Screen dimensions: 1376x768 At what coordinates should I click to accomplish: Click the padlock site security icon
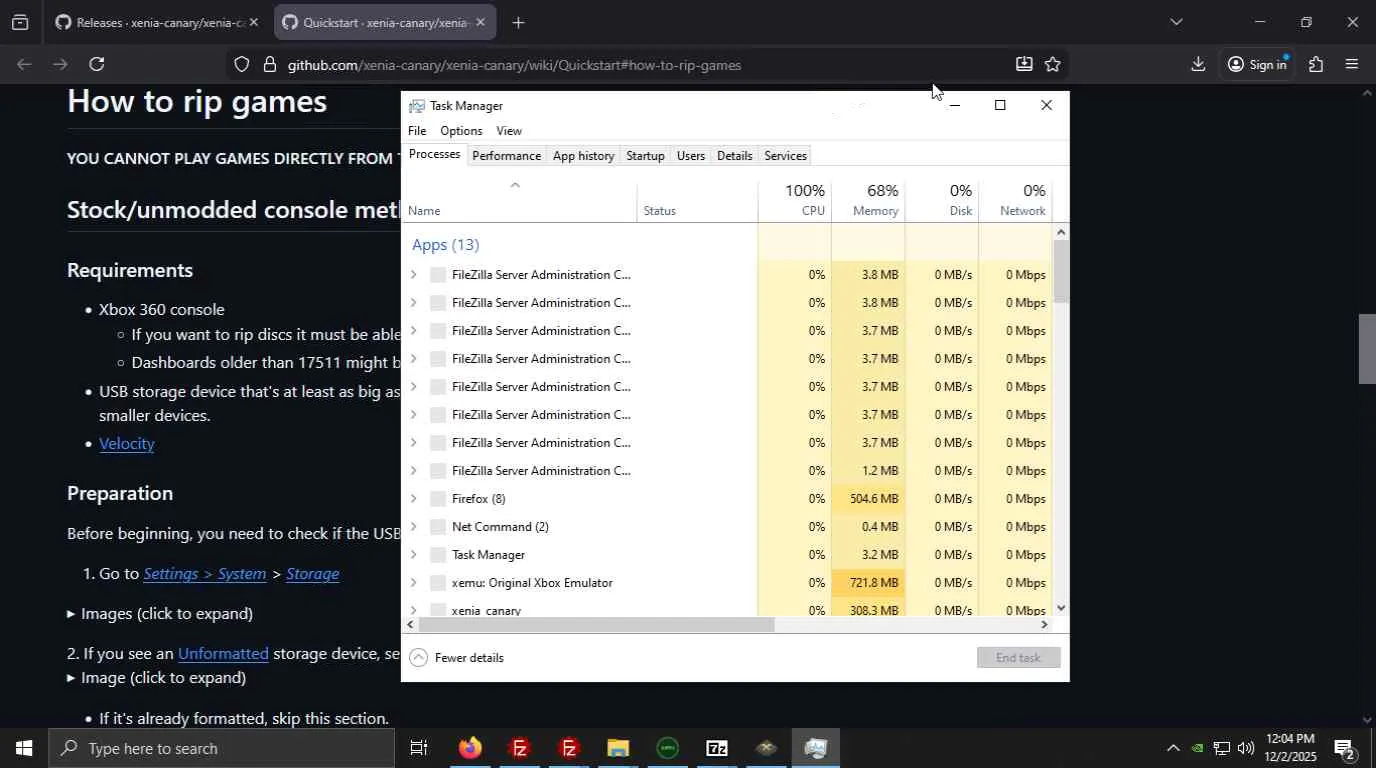(x=269, y=64)
